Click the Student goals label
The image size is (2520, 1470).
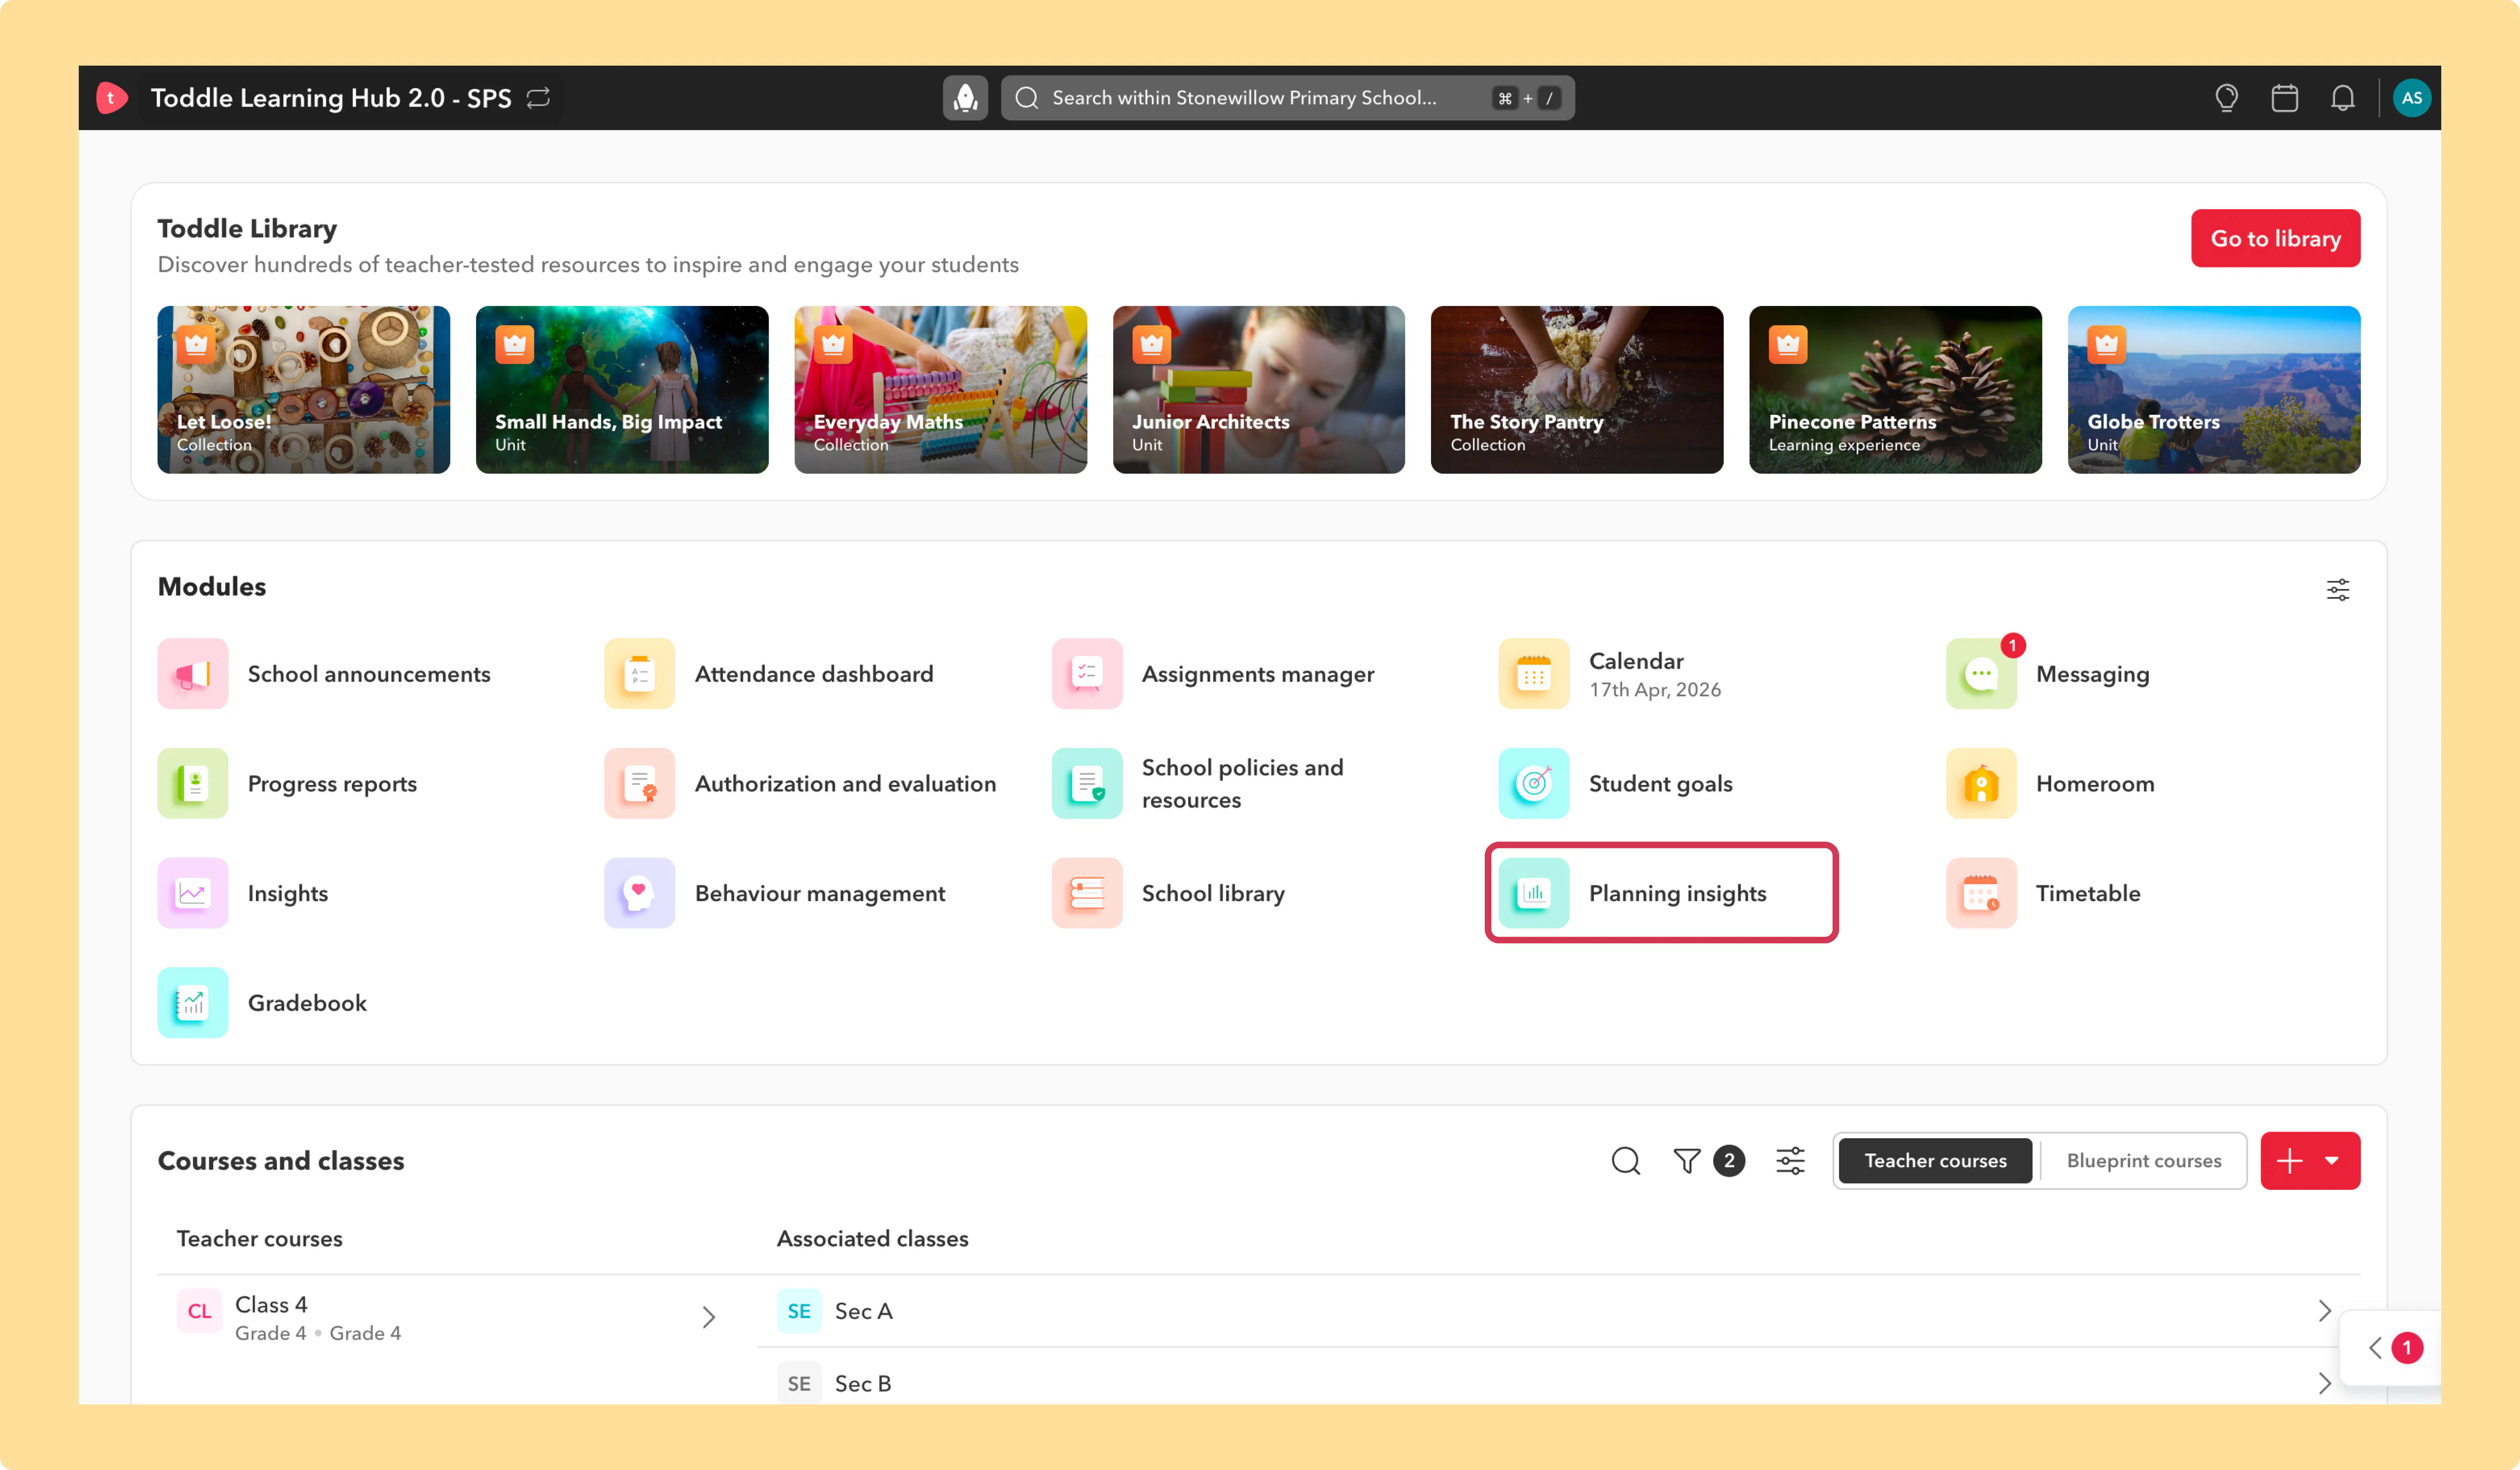[1661, 784]
